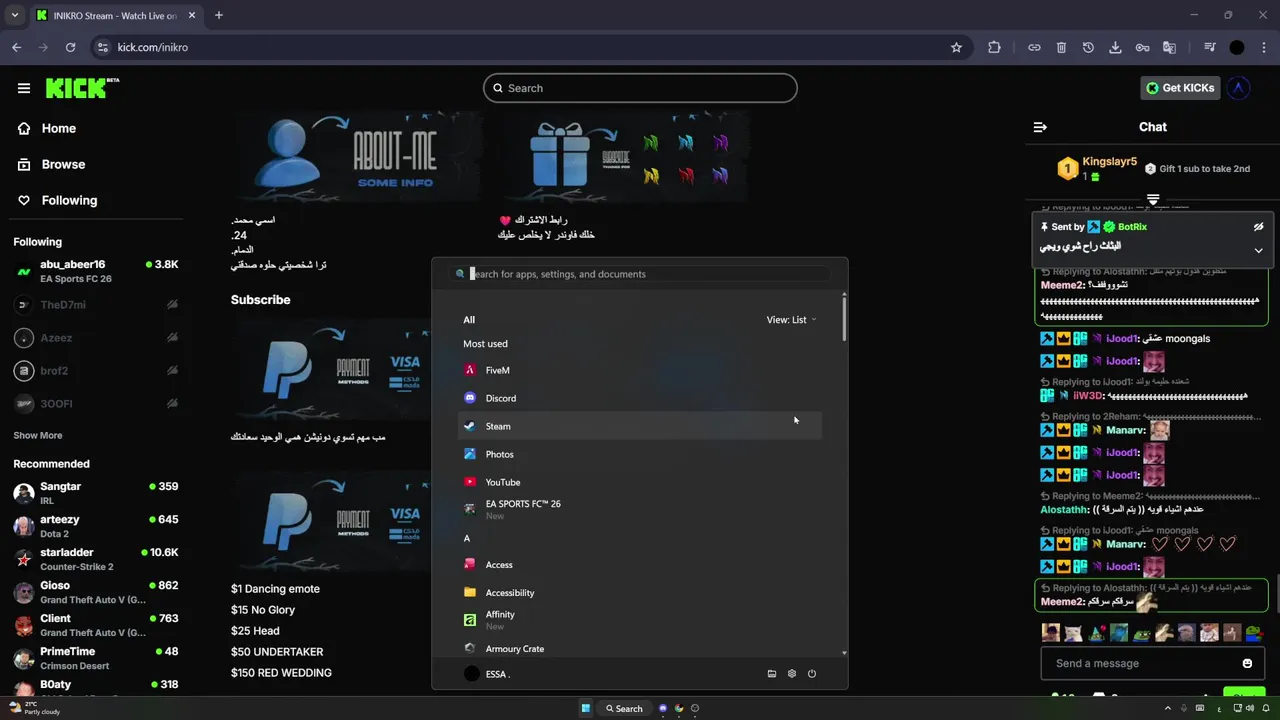
Task: Click the trash can extension icon
Action: click(1061, 47)
